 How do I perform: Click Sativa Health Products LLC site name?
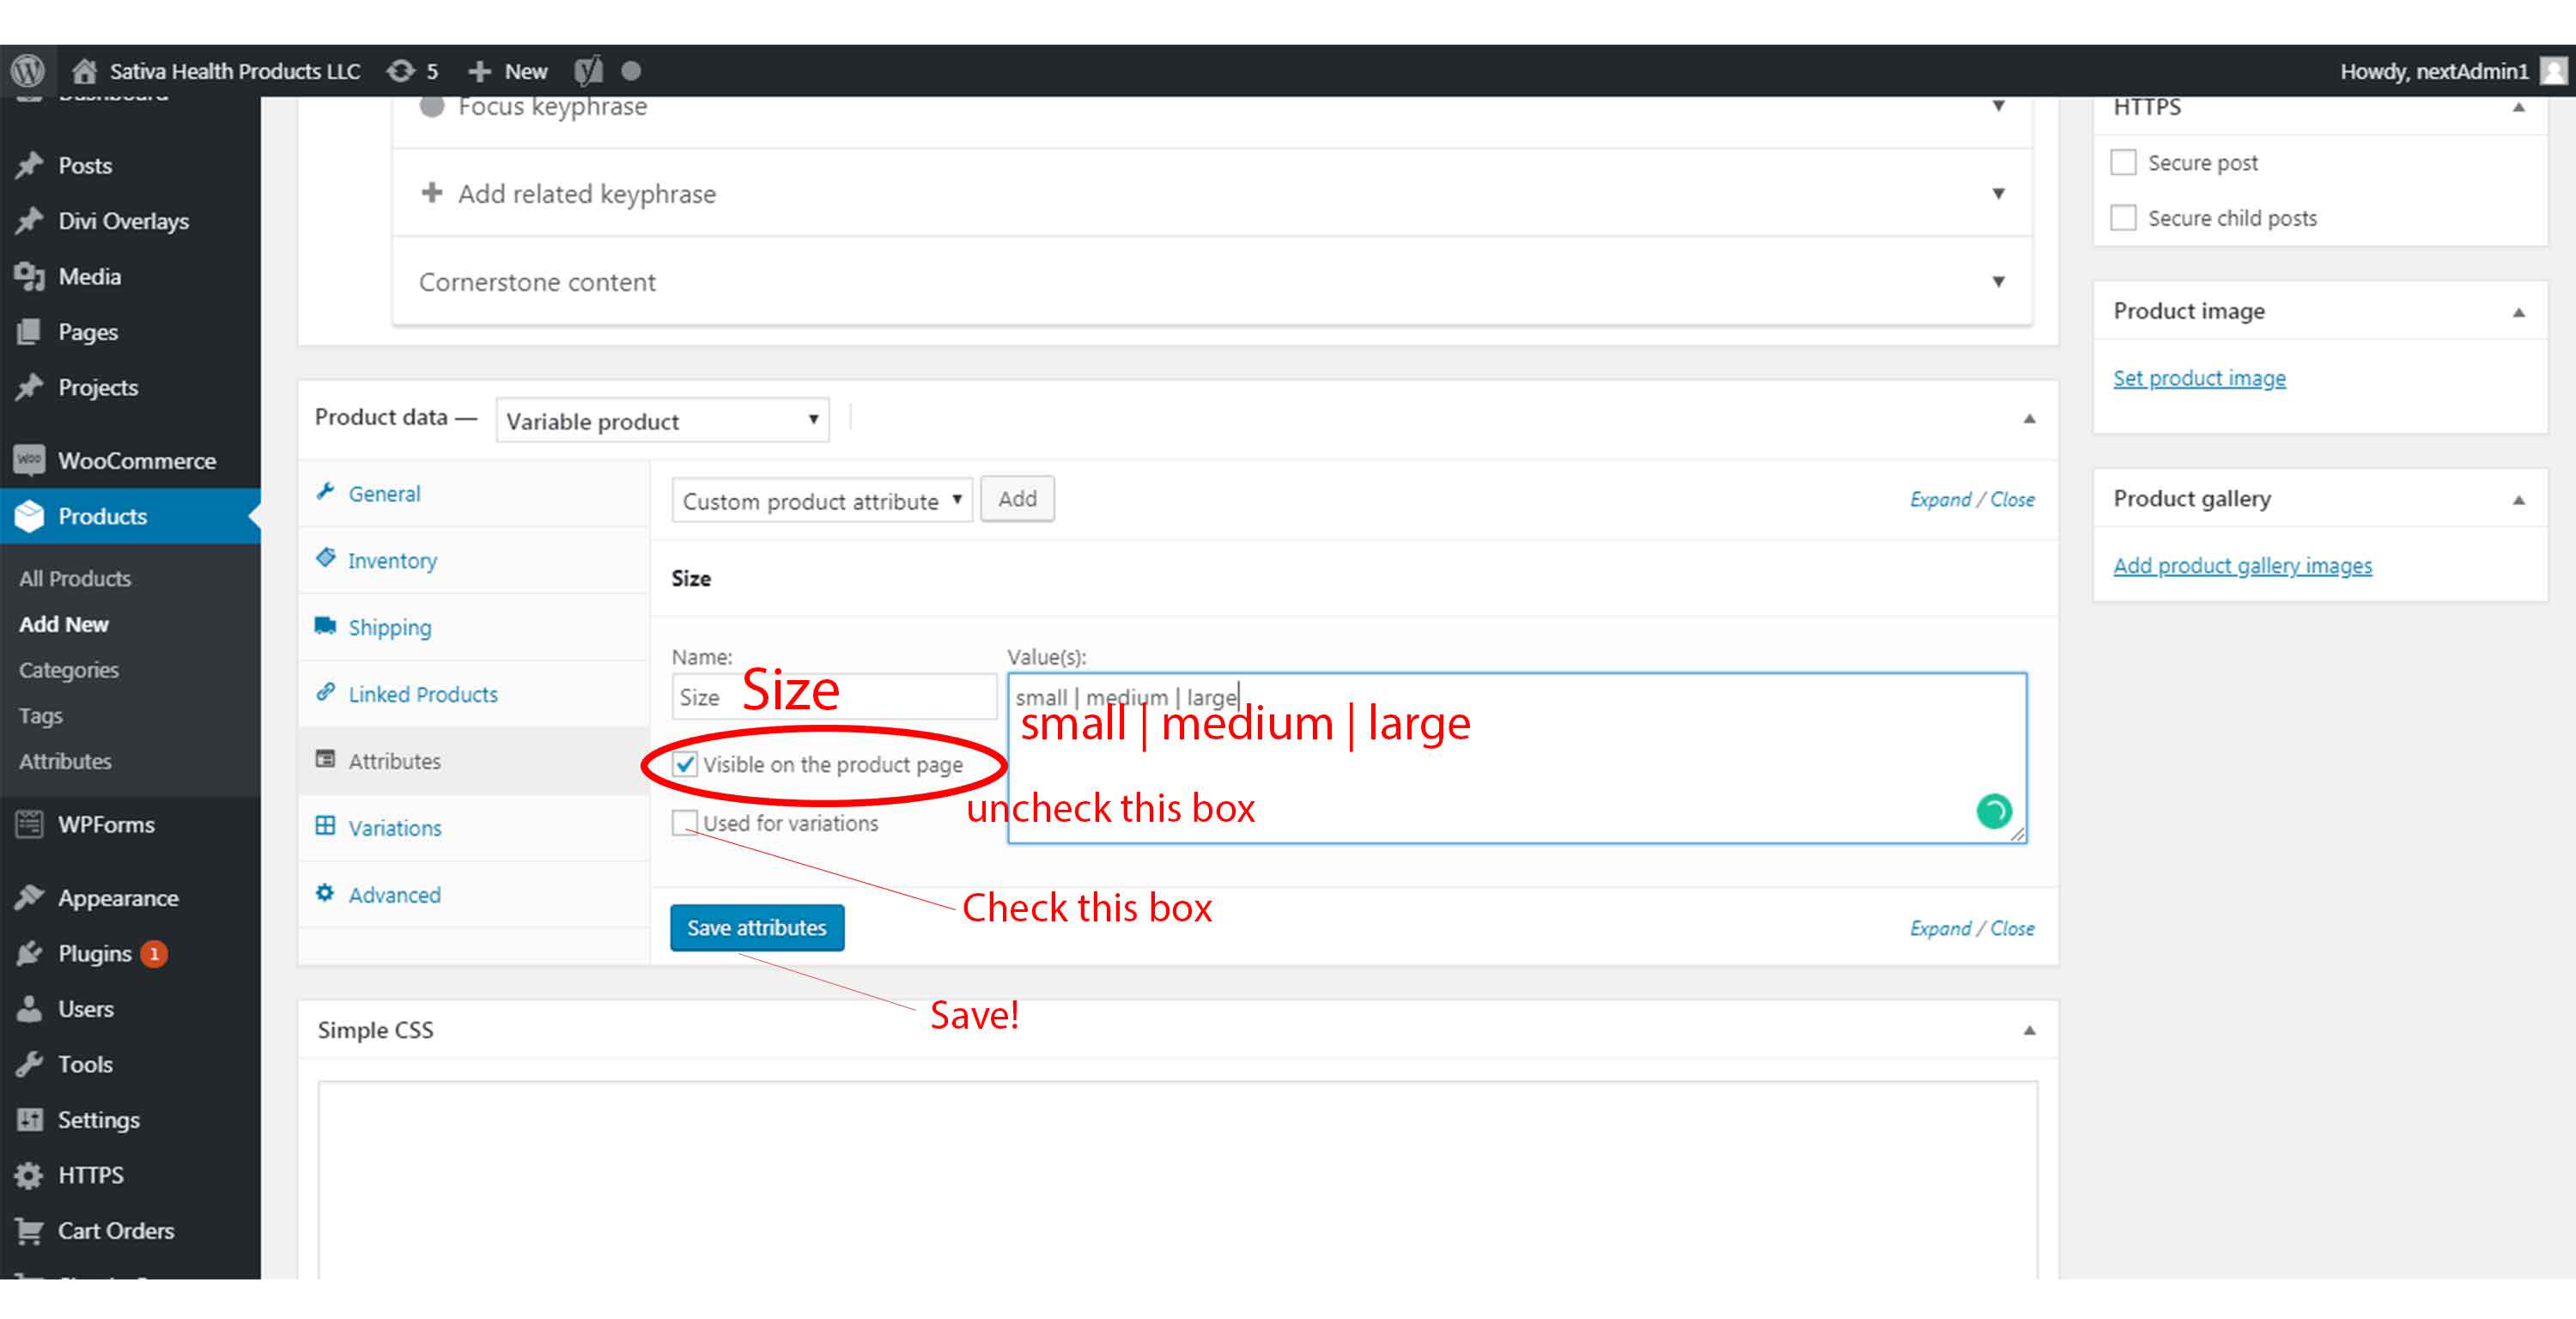(x=234, y=71)
